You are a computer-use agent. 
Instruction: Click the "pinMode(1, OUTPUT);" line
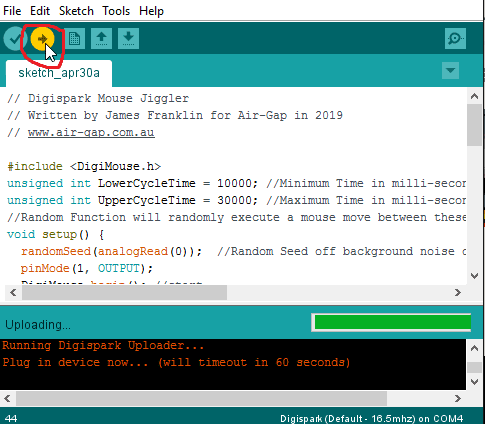pyautogui.click(x=87, y=268)
